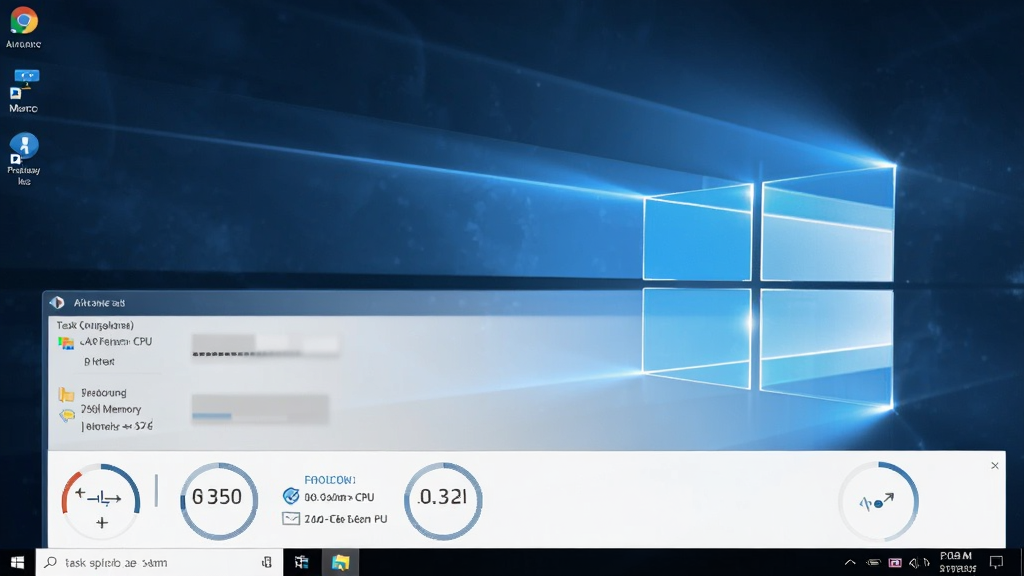Open the Chrome desktop shortcut
Screen dimensions: 1024x576
[x=24, y=21]
